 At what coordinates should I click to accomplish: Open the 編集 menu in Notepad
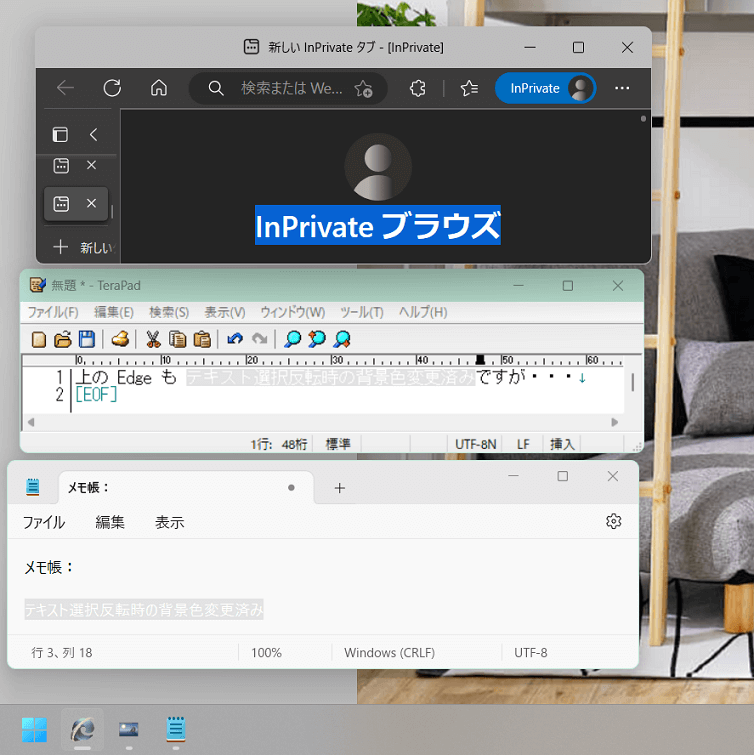pyautogui.click(x=110, y=522)
